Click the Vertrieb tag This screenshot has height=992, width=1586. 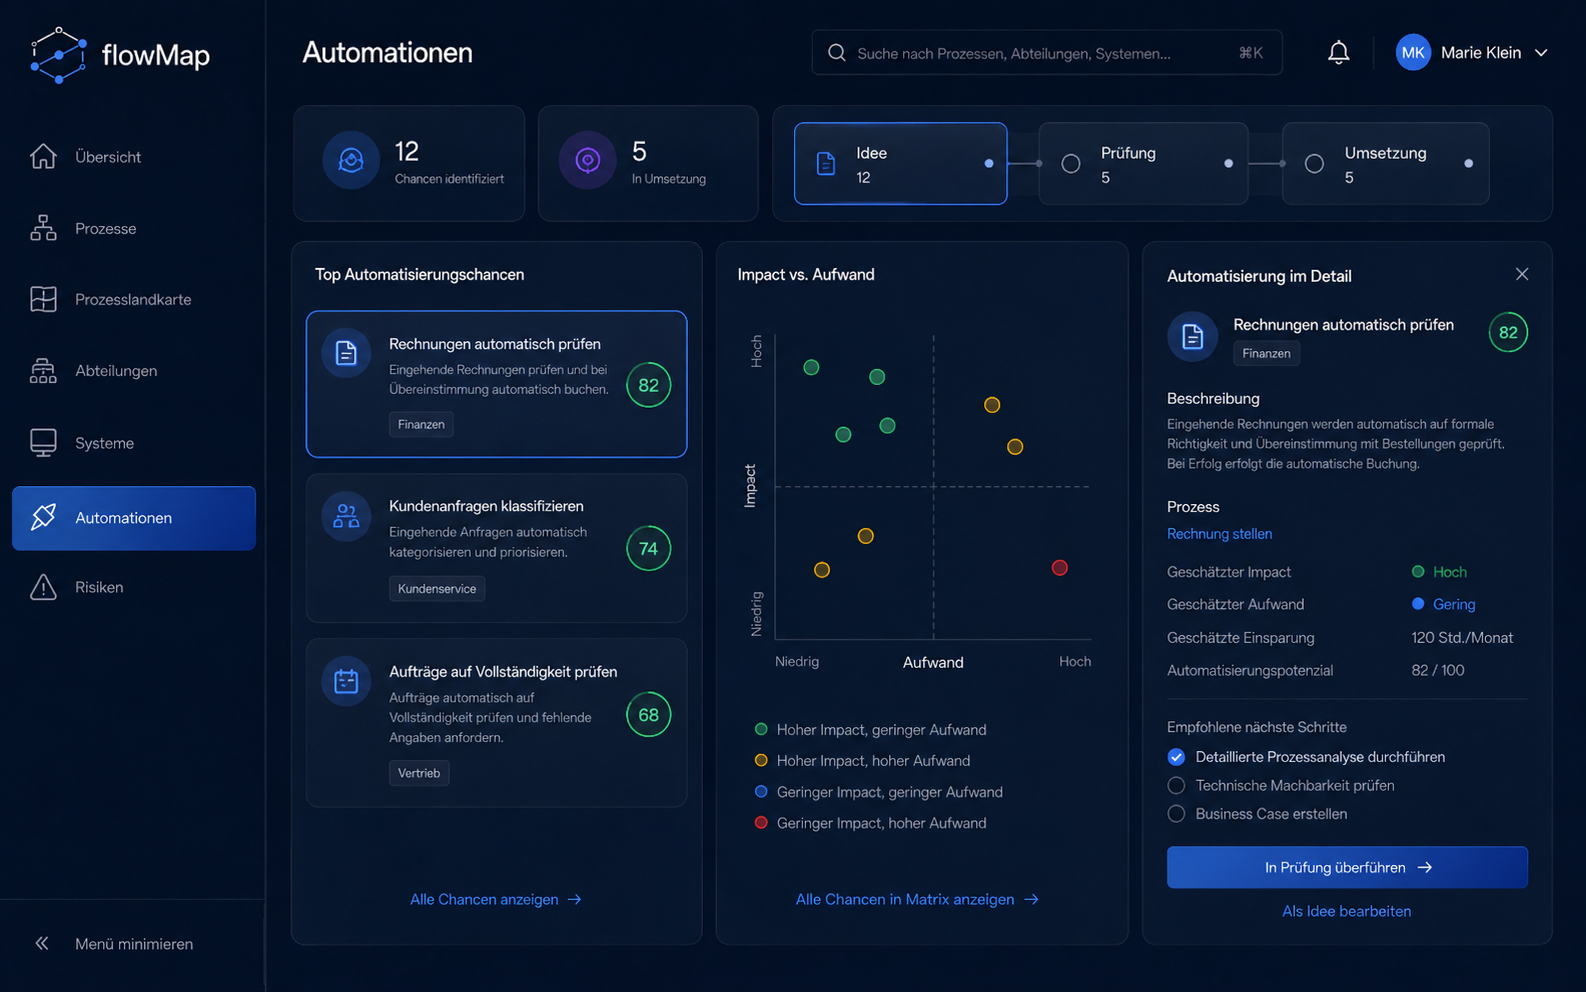point(419,773)
